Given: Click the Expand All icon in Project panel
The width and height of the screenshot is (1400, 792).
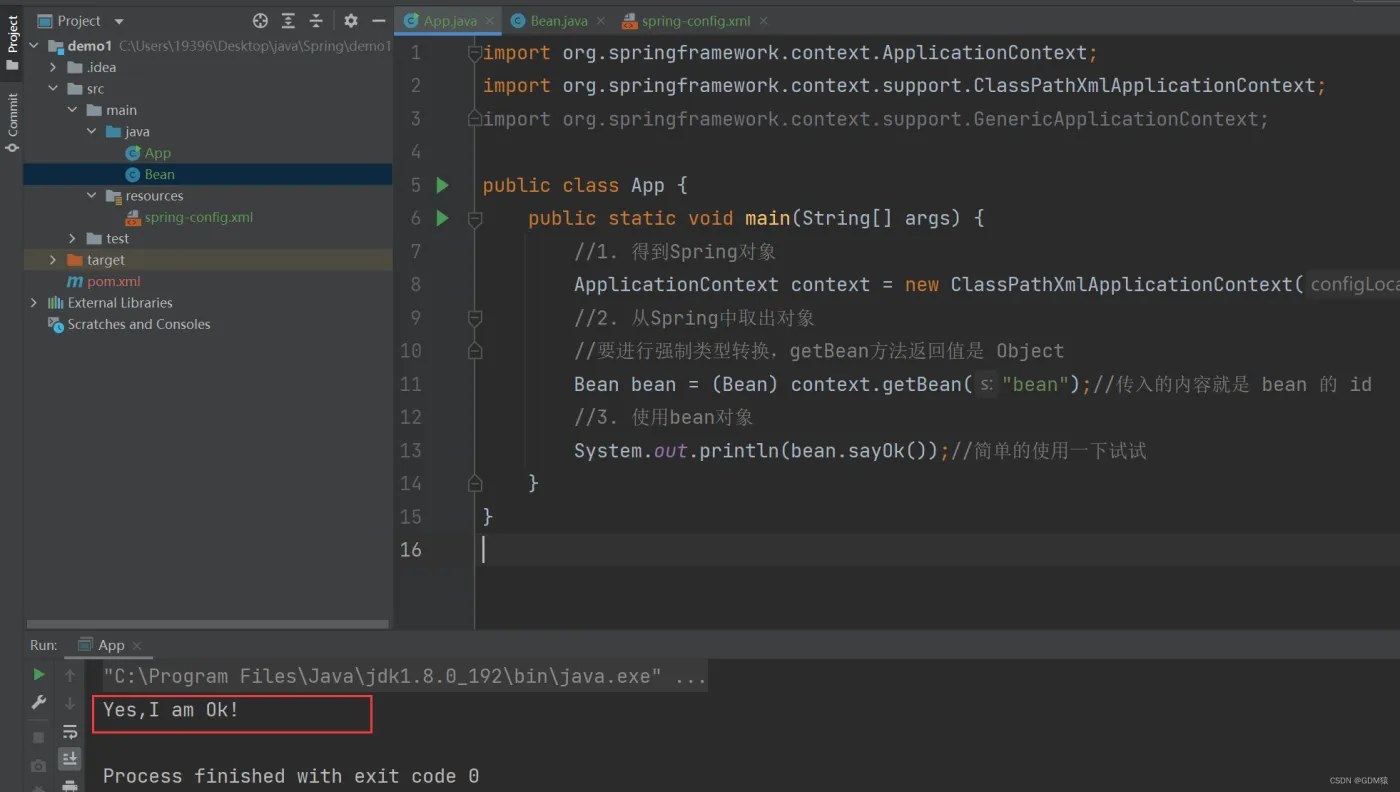Looking at the screenshot, I should 288,20.
